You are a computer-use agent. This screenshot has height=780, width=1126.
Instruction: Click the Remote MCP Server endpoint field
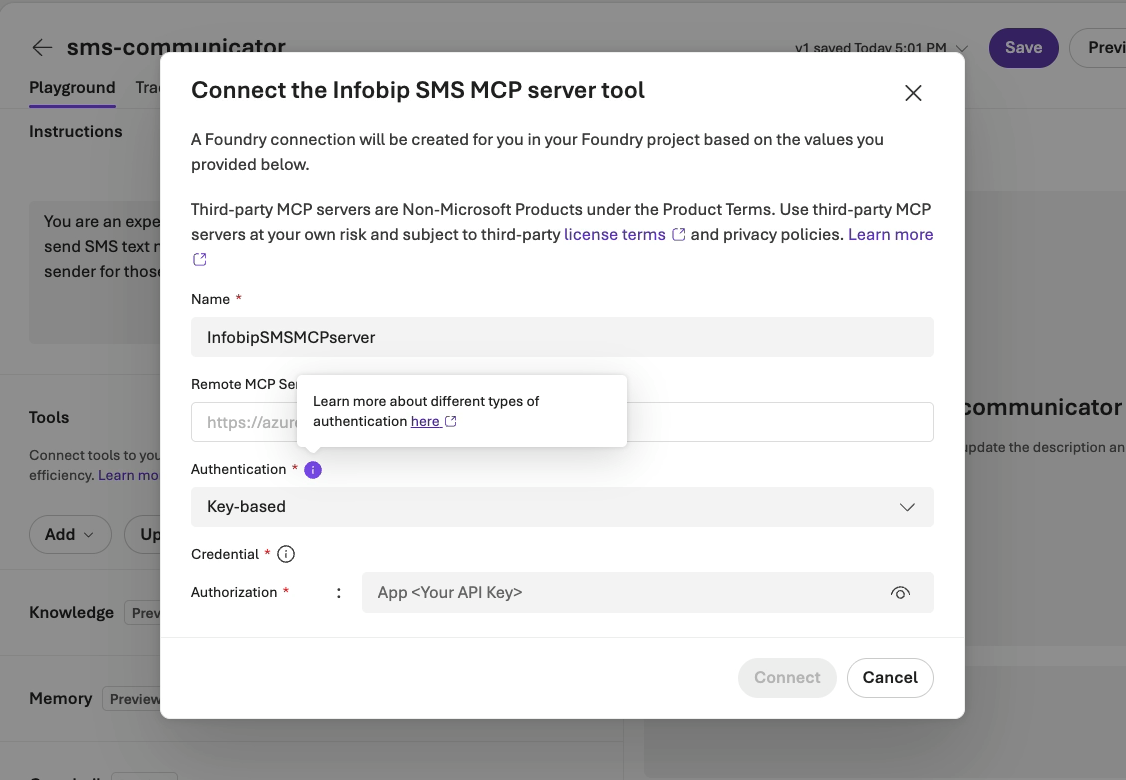(x=562, y=422)
